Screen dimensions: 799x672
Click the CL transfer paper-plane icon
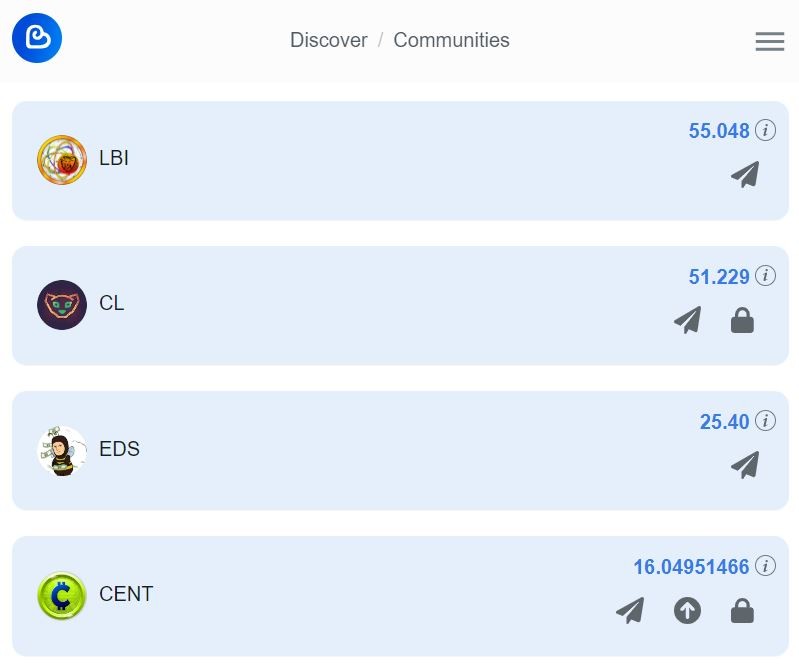pyautogui.click(x=687, y=320)
